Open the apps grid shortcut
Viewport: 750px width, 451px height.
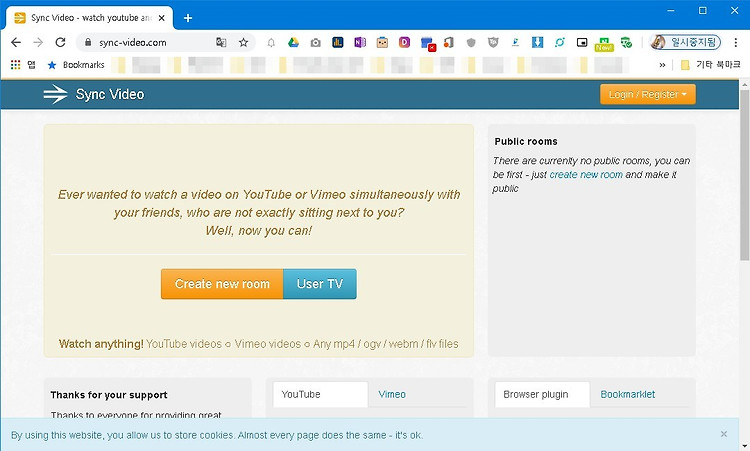[16, 65]
